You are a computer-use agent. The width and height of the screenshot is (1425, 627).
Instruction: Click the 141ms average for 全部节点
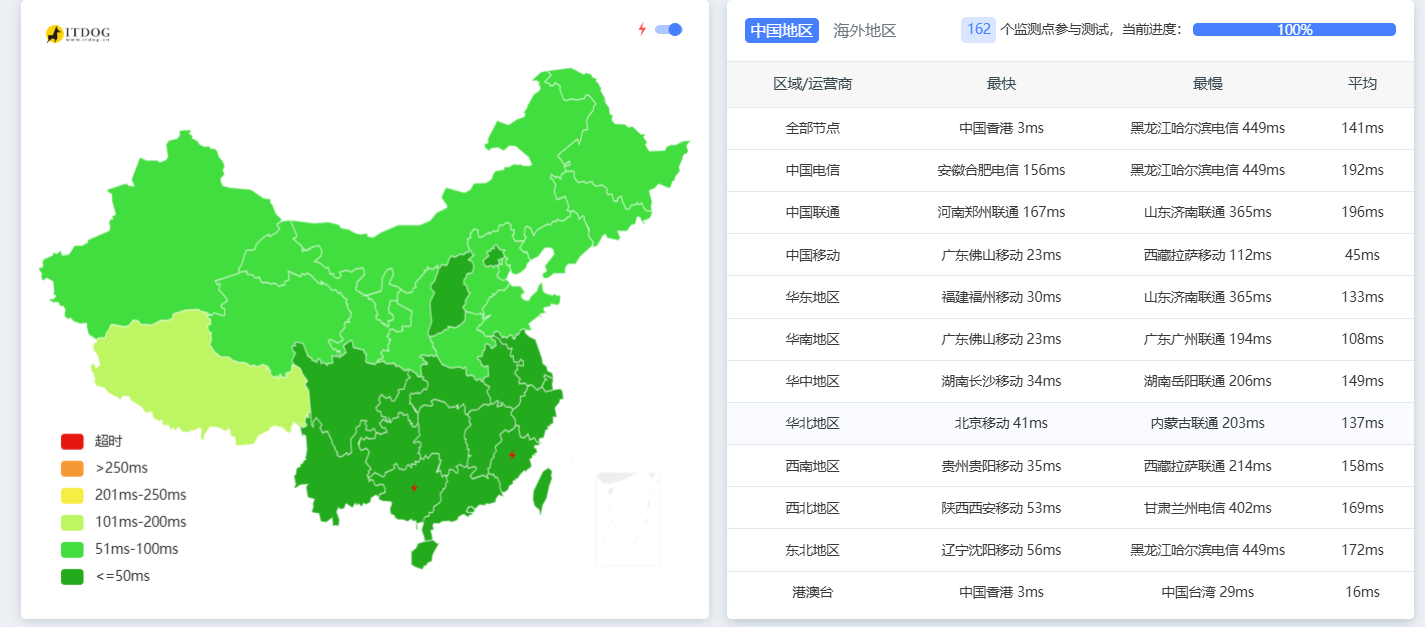tap(1362, 128)
